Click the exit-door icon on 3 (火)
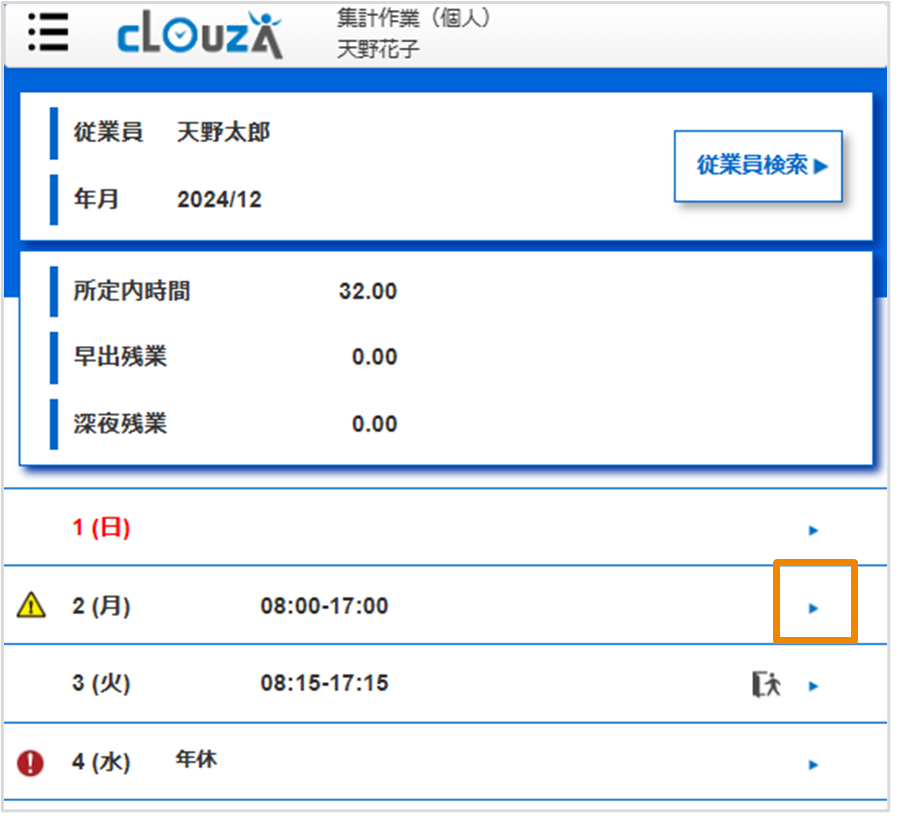This screenshot has width=900, height=822. click(x=765, y=685)
